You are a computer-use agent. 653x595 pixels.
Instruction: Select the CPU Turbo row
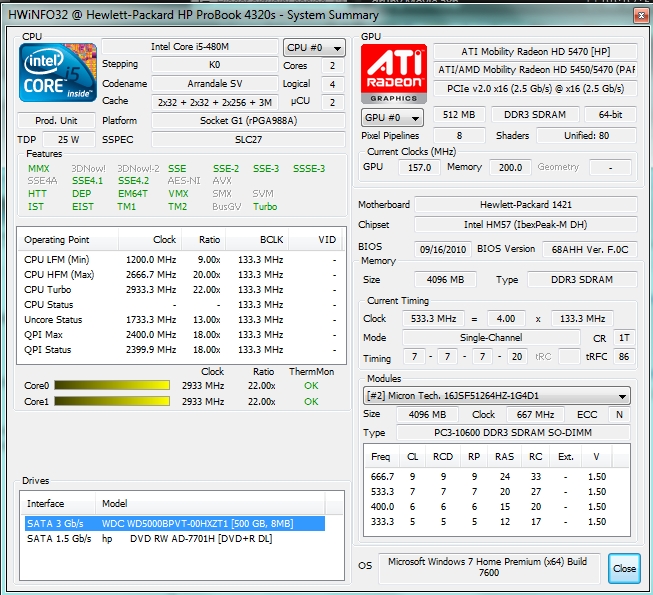181,290
